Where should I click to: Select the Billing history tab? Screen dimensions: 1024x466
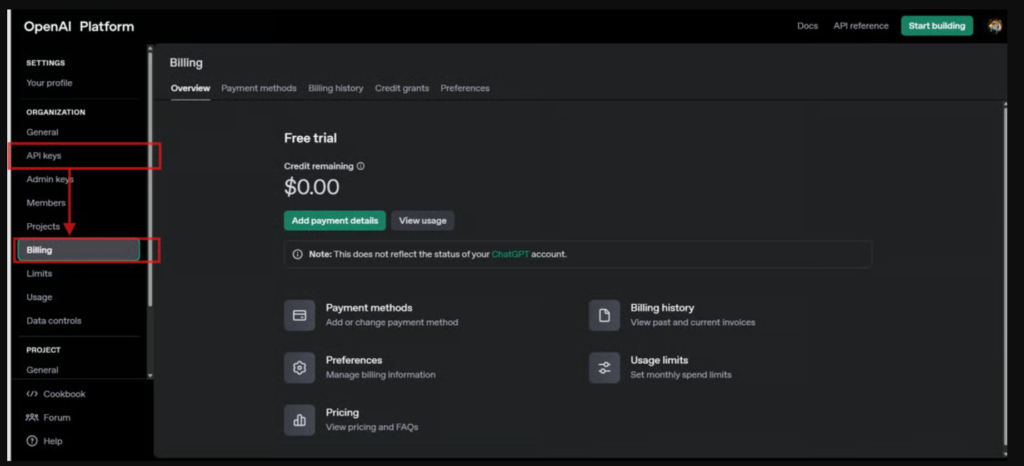click(336, 88)
